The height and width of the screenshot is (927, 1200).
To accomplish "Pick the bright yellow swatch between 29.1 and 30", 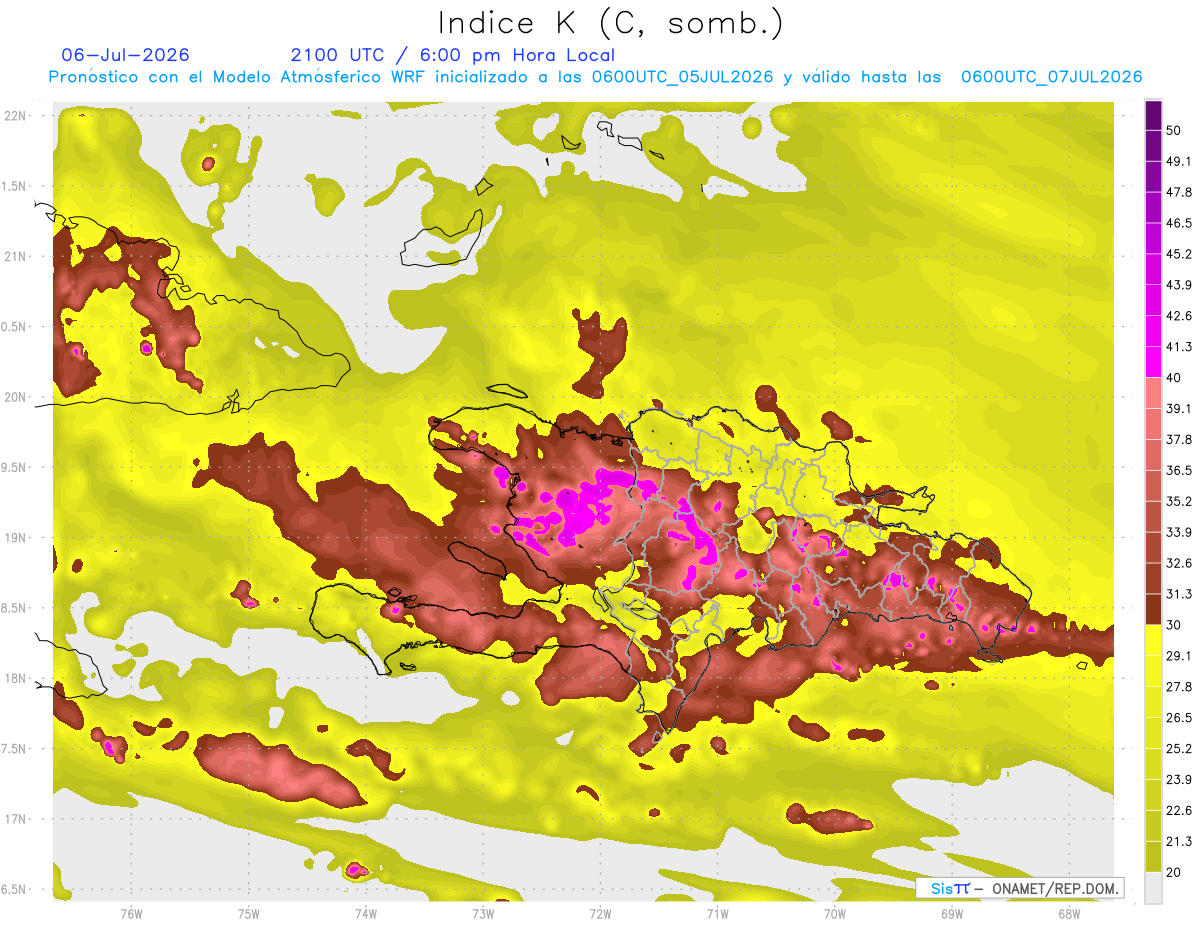I will pos(1153,641).
